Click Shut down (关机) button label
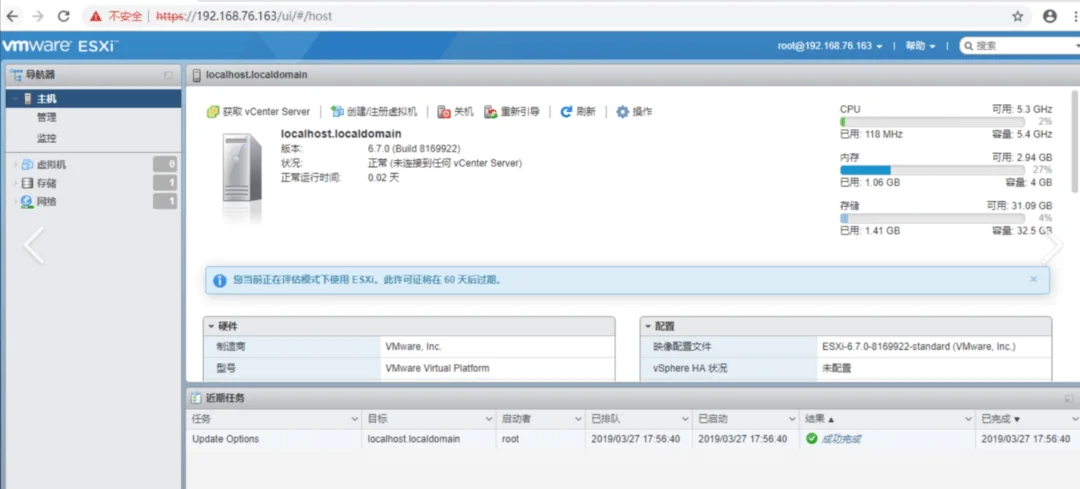This screenshot has height=489, width=1080. pos(464,112)
